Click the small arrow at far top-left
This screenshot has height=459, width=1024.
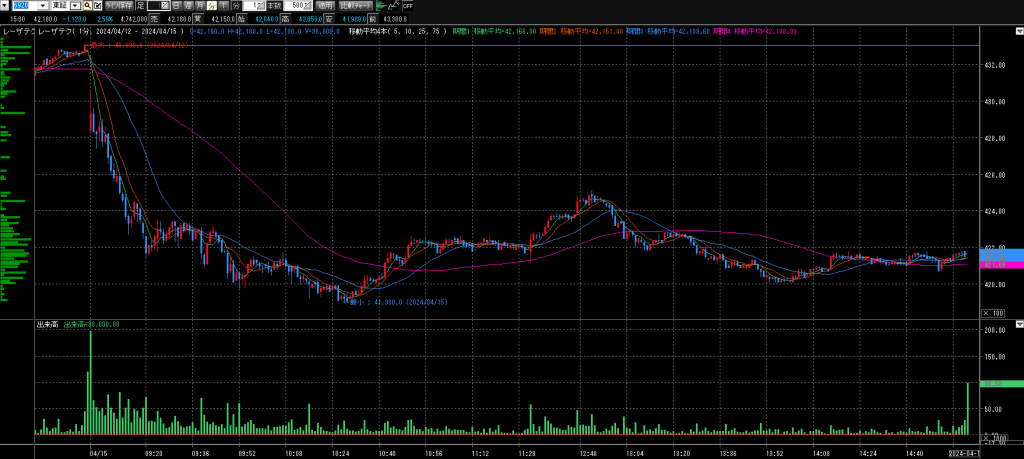(4, 6)
